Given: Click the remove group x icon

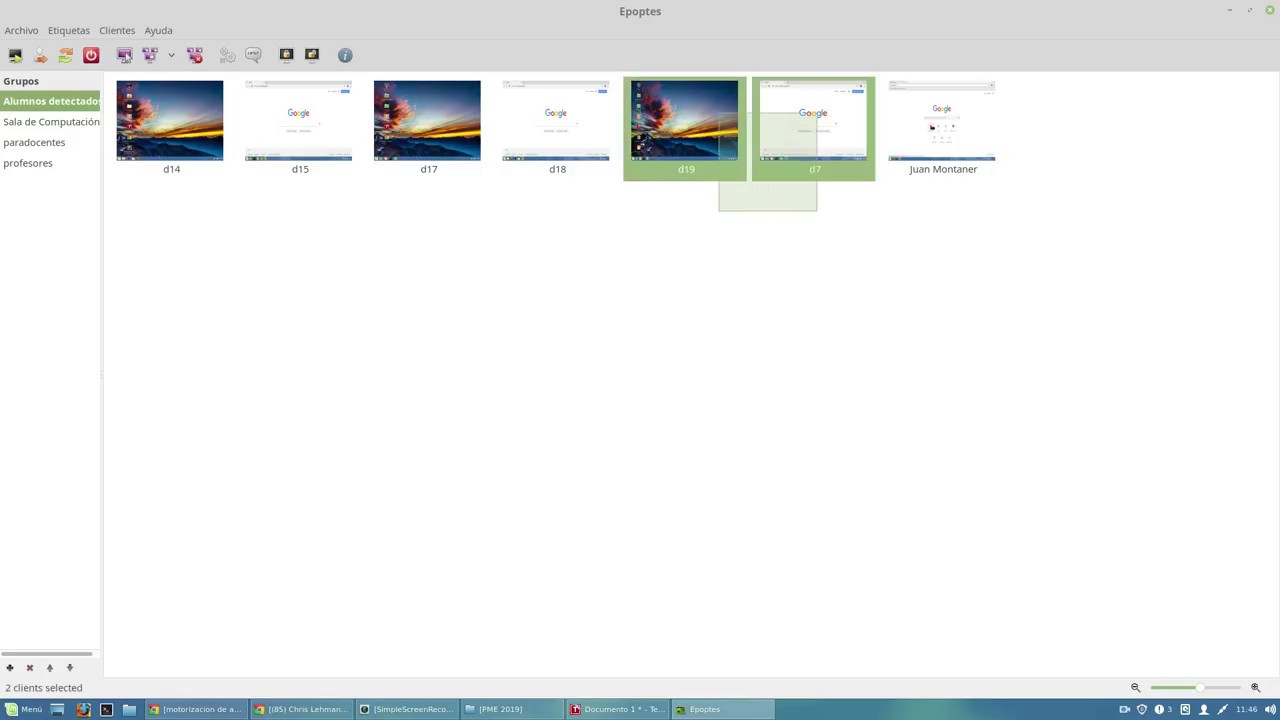Looking at the screenshot, I should [30, 667].
